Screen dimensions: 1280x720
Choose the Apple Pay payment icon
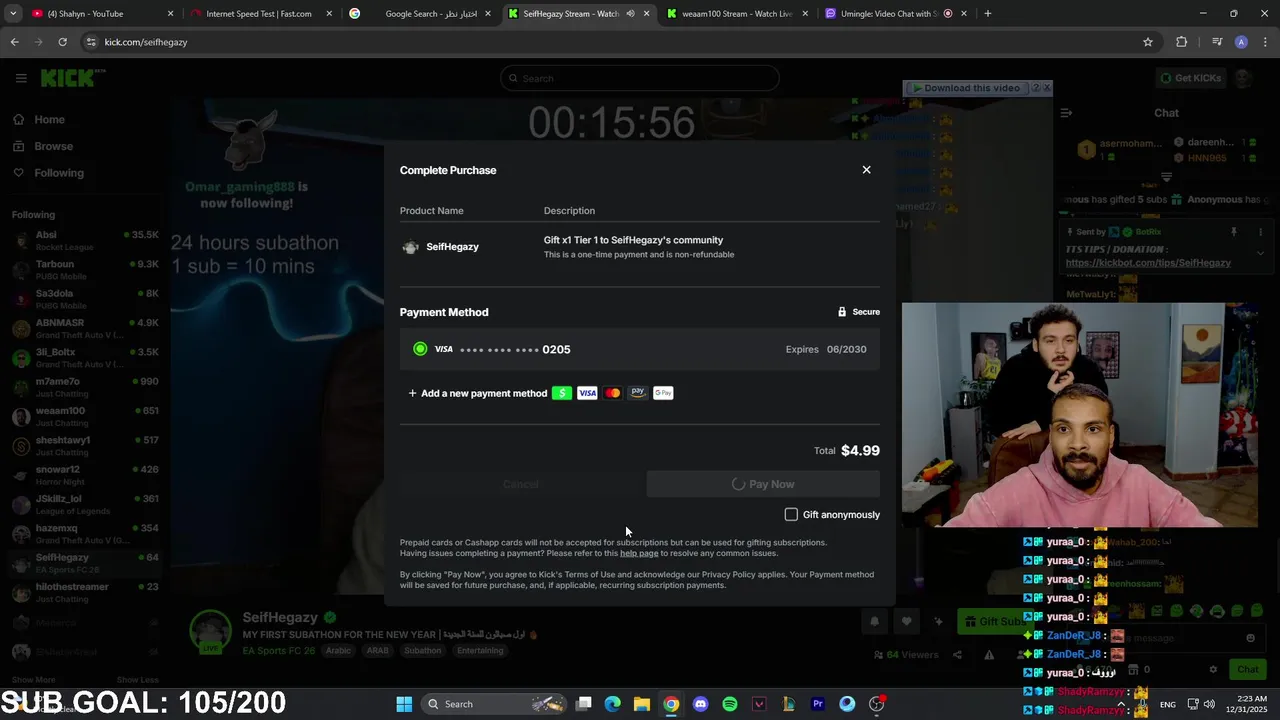pyautogui.click(x=638, y=393)
